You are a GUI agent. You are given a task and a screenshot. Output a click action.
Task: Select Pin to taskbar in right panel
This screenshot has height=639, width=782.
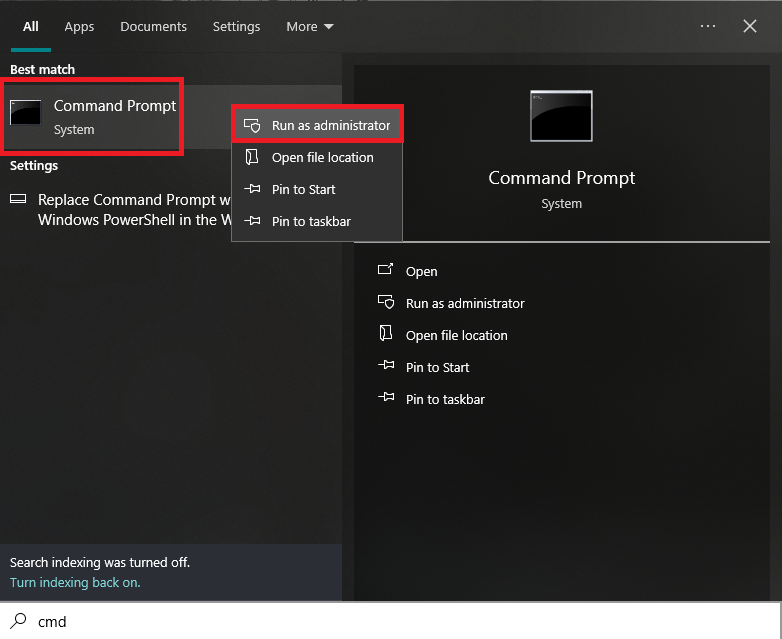(445, 399)
